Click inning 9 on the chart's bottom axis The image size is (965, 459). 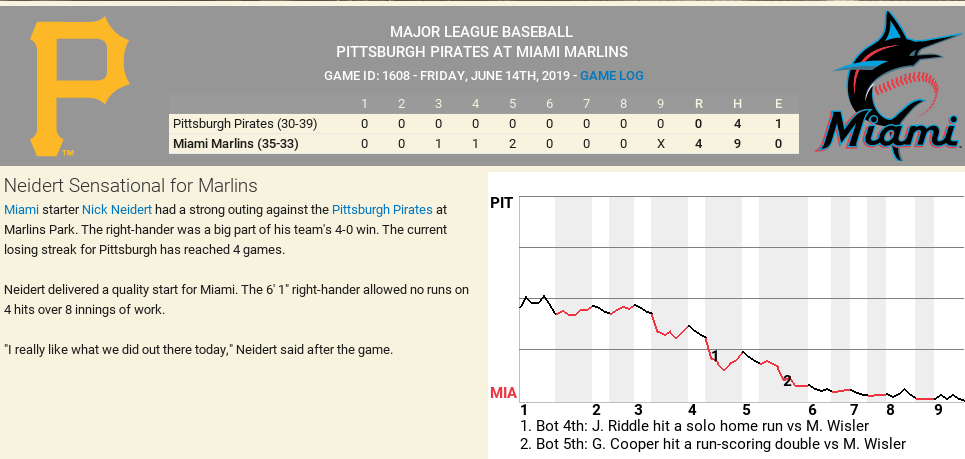[x=938, y=409]
